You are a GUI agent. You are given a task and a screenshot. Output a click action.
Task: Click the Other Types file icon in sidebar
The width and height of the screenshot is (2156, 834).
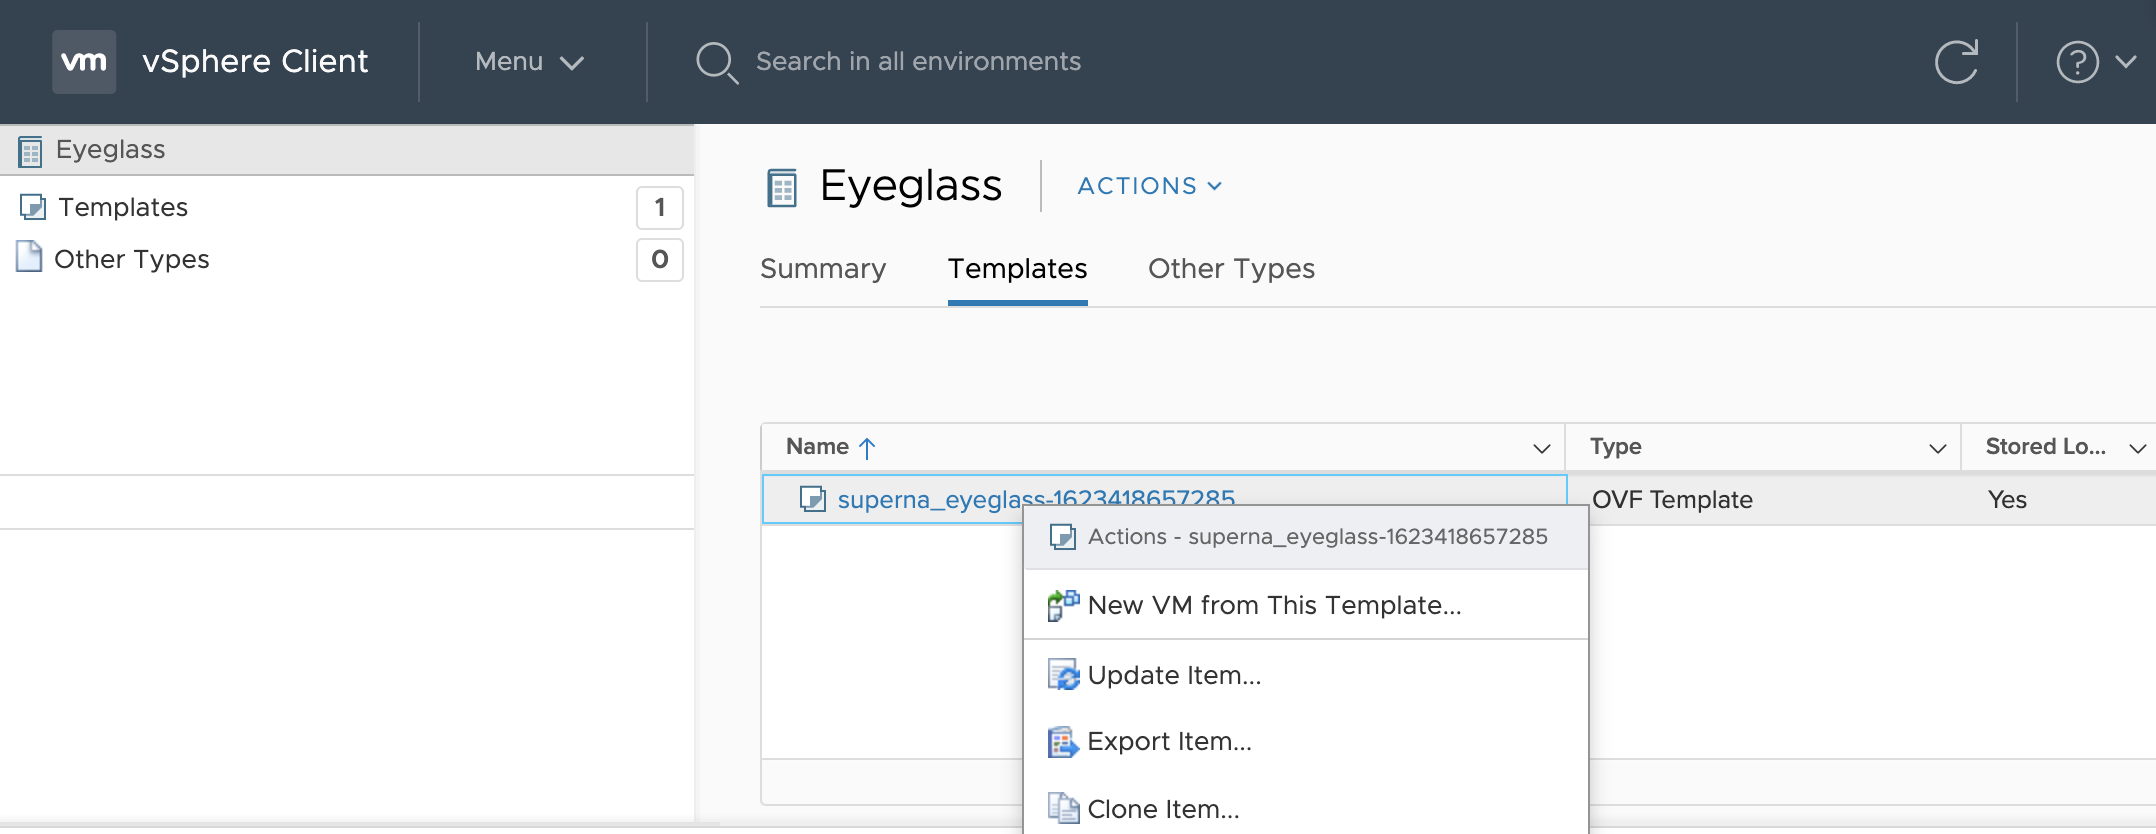pos(29,257)
